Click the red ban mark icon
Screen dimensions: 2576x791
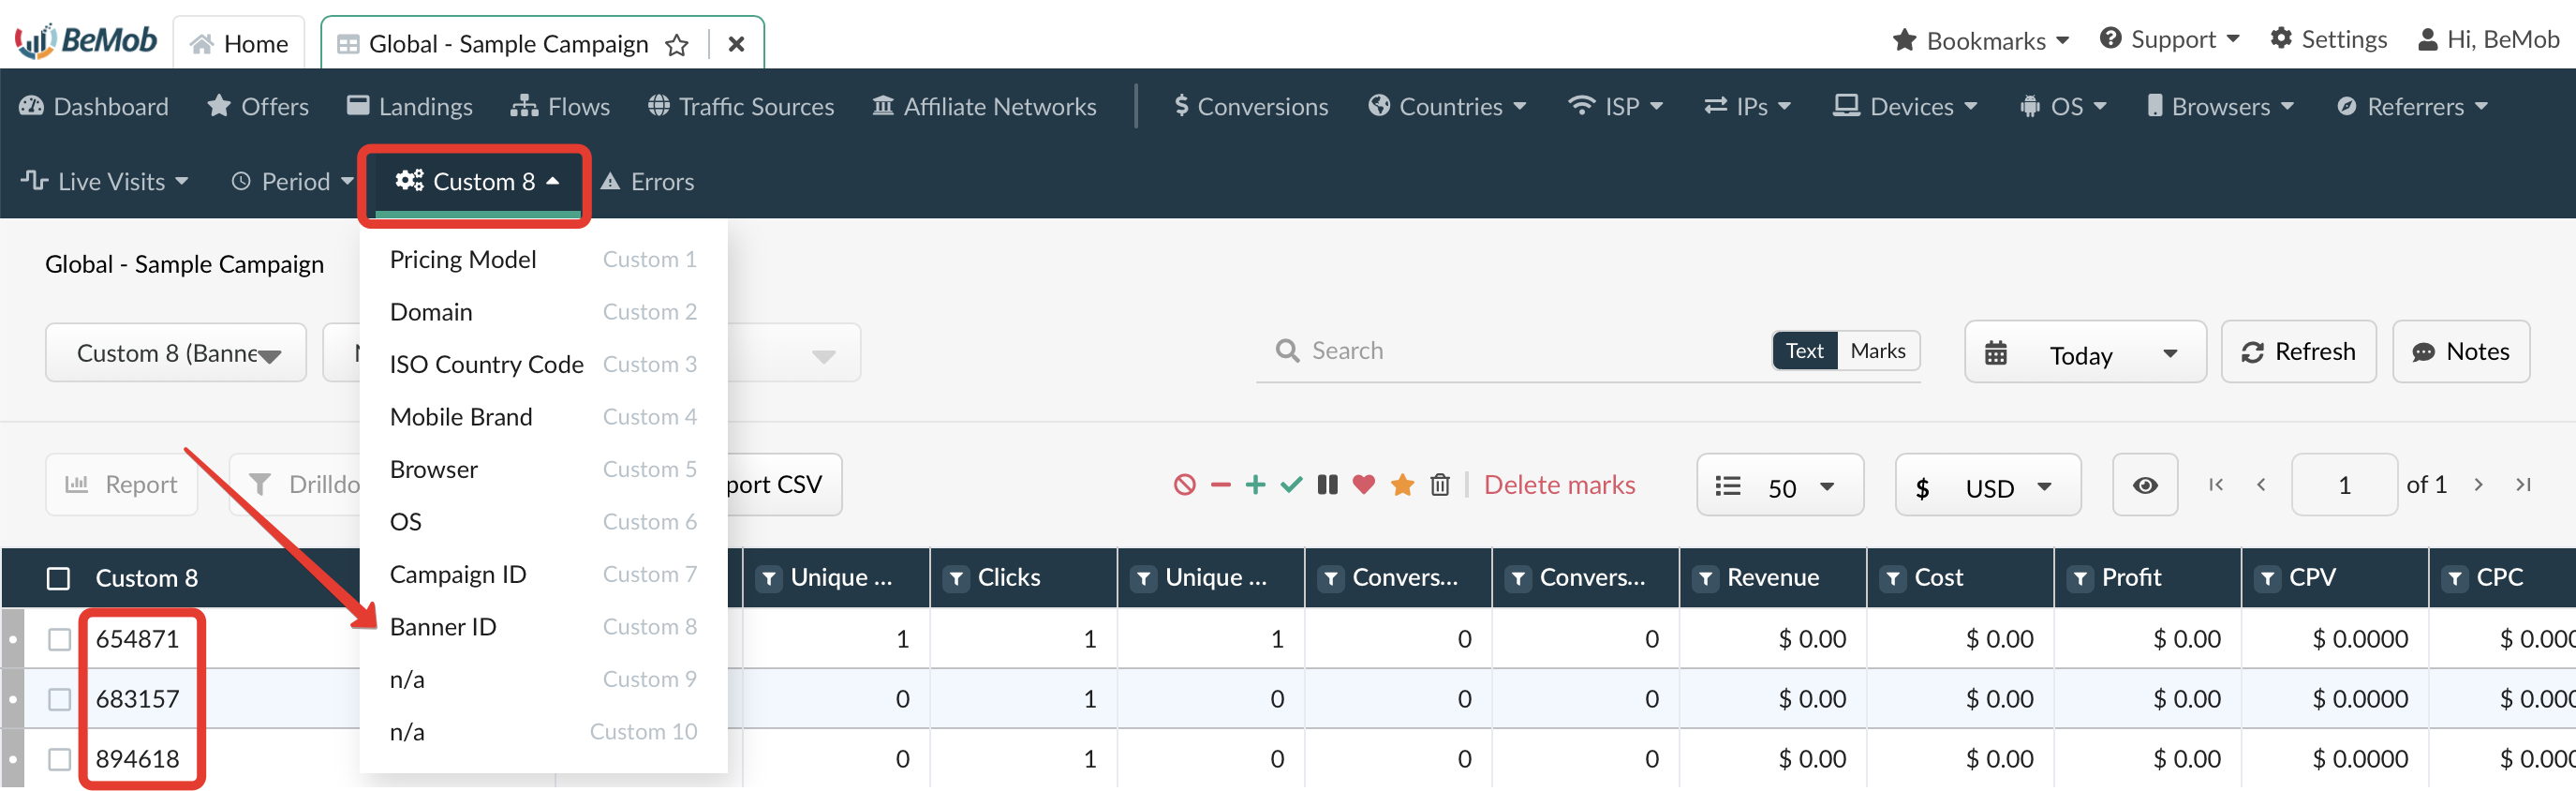1184,485
